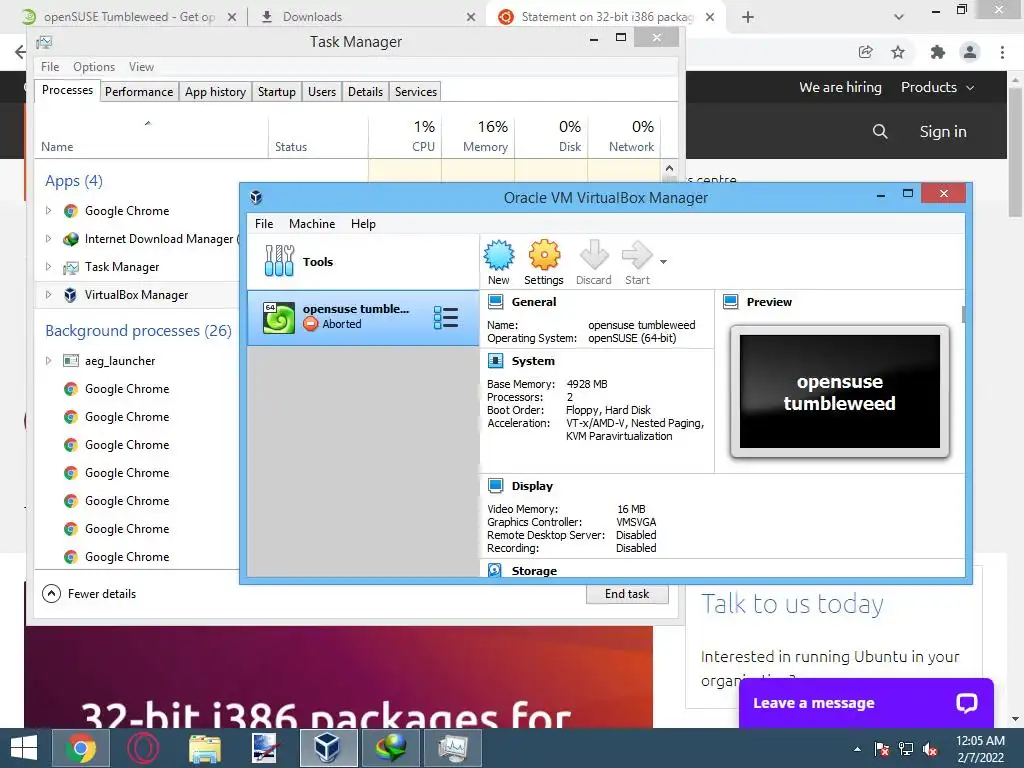Open Products dropdown on Ubuntu site

pyautogui.click(x=937, y=87)
